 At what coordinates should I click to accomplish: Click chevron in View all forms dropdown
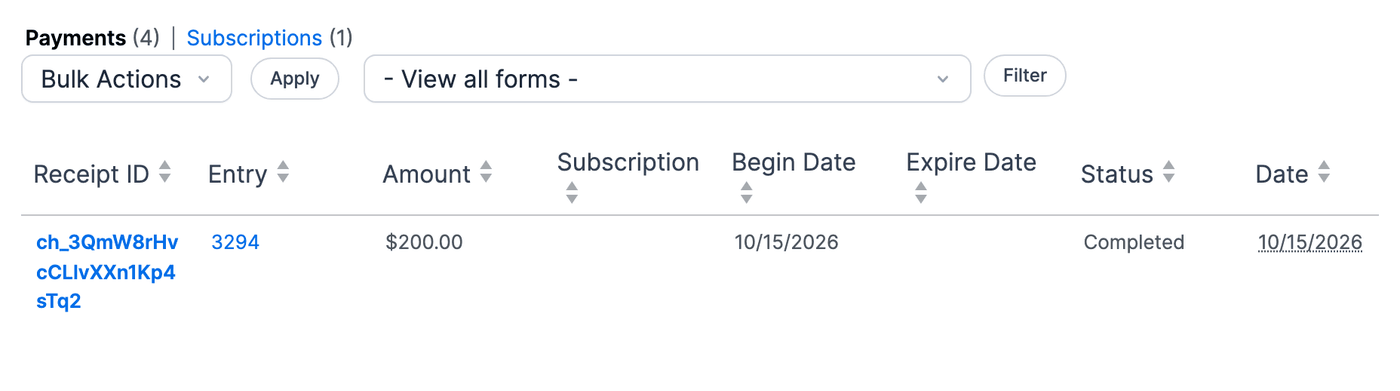pos(942,80)
